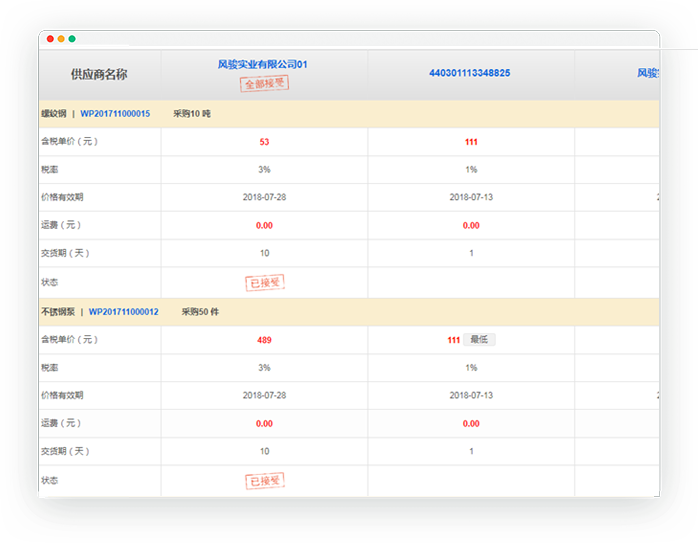Viewport: 698px width, 543px height.
Task: Select 不锈钢泵 delivery days 1
Action: pos(471,451)
